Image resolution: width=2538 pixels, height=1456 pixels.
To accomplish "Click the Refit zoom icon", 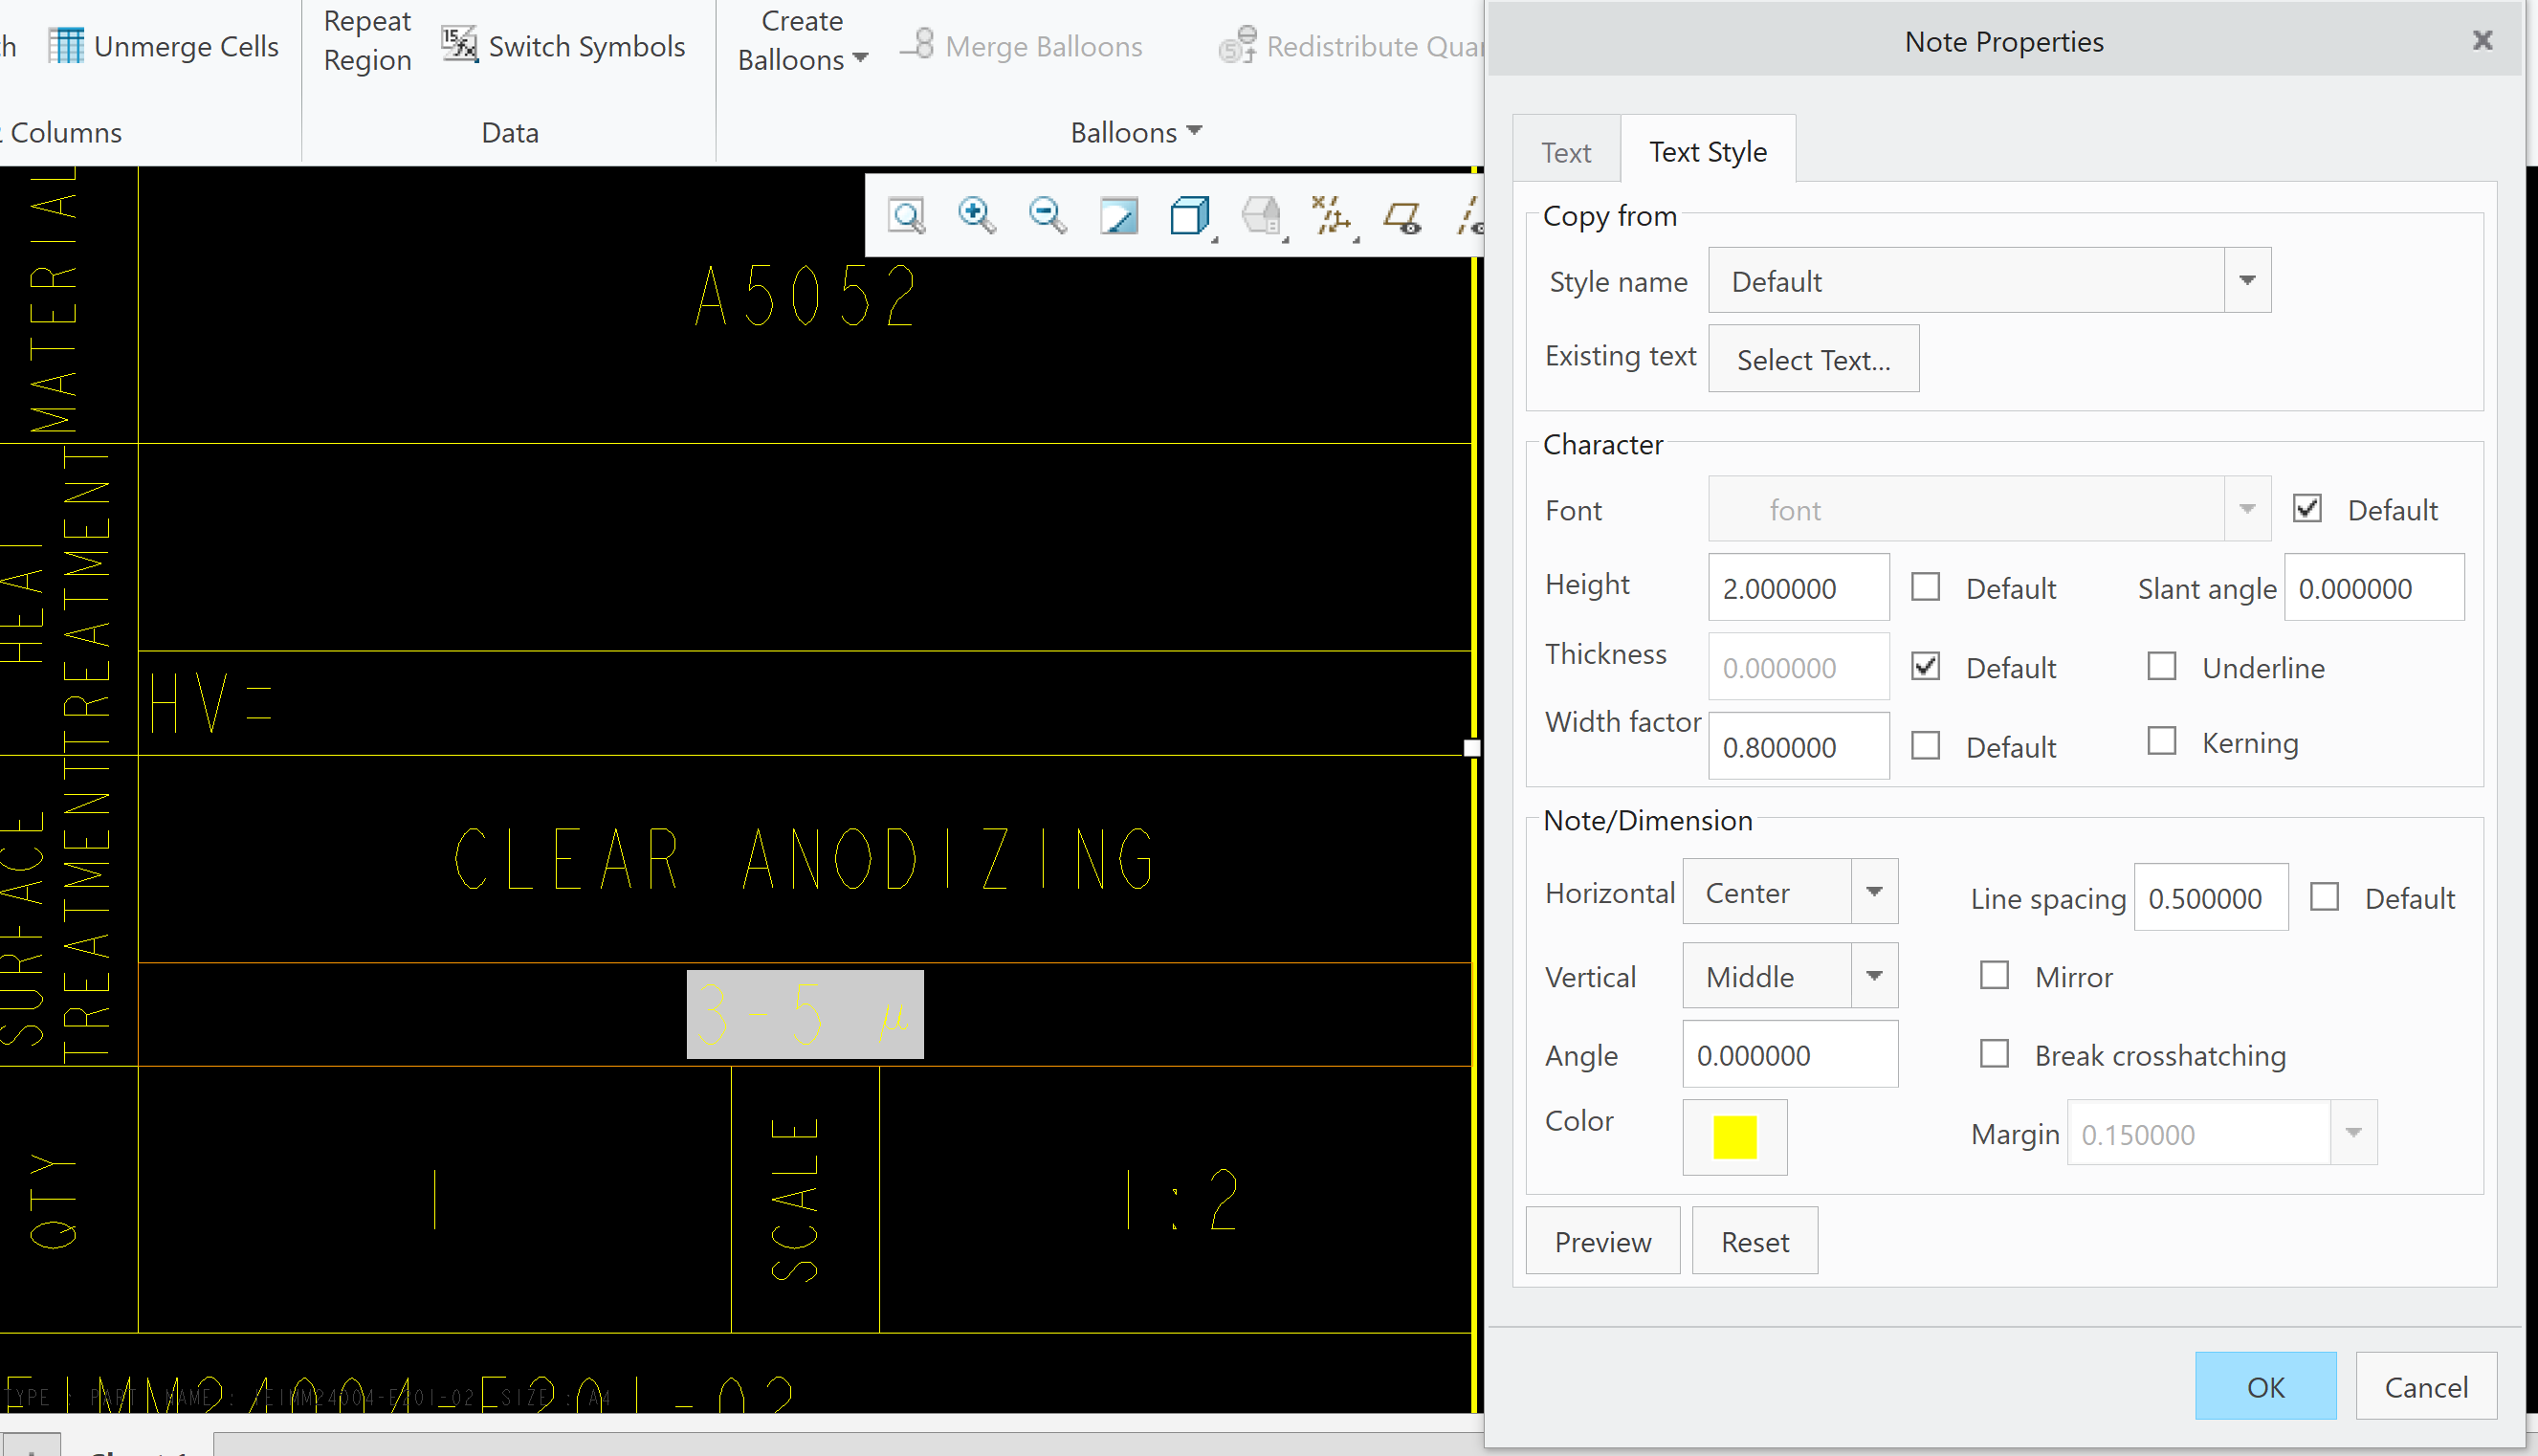I will click(x=906, y=216).
